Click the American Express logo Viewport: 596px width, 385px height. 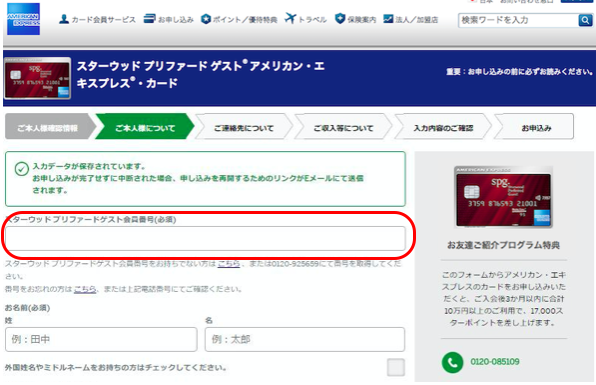tap(23, 19)
